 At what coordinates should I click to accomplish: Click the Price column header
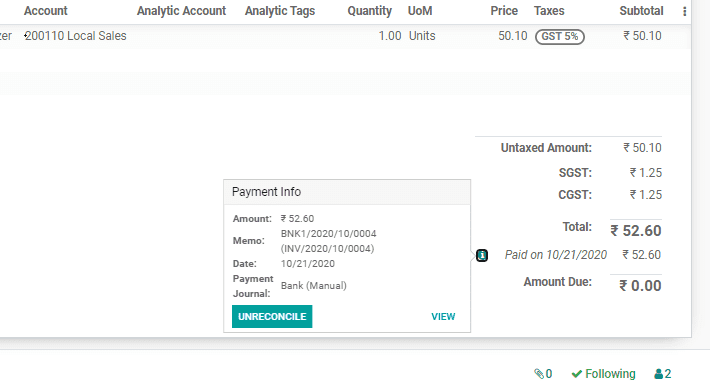[504, 11]
